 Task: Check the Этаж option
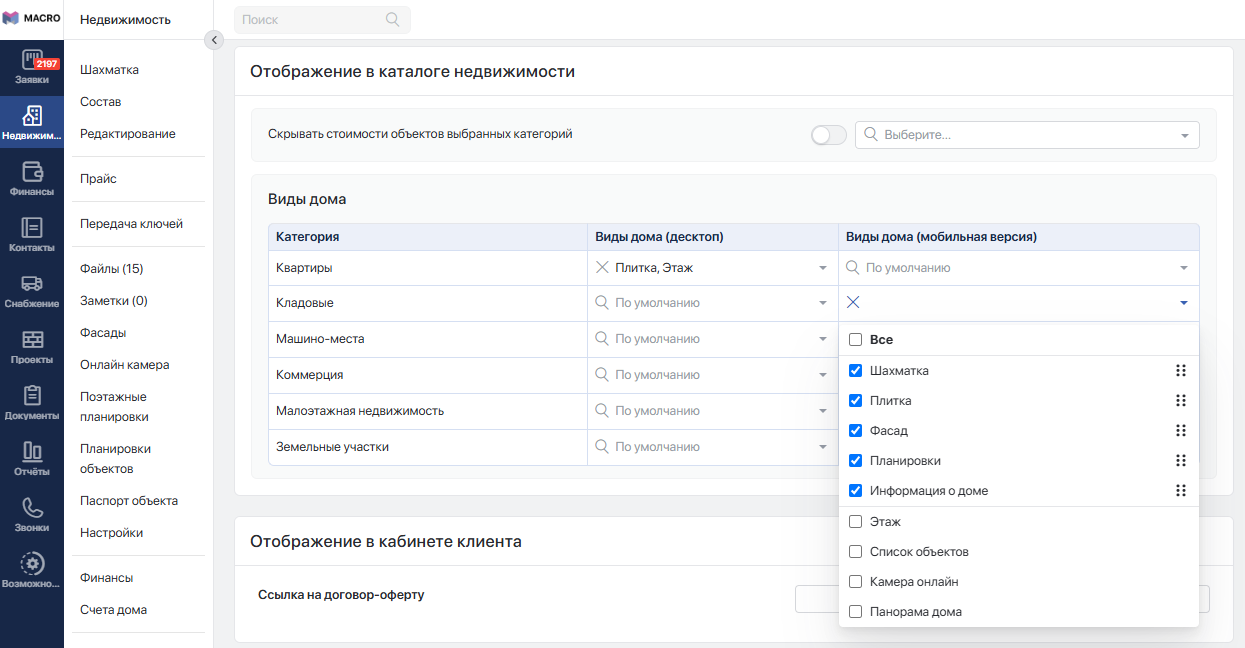pos(855,522)
